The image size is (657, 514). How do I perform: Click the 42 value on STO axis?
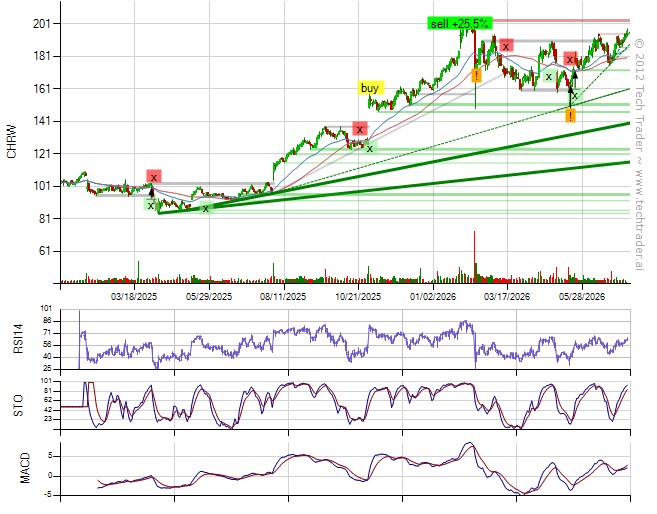(x=47, y=409)
